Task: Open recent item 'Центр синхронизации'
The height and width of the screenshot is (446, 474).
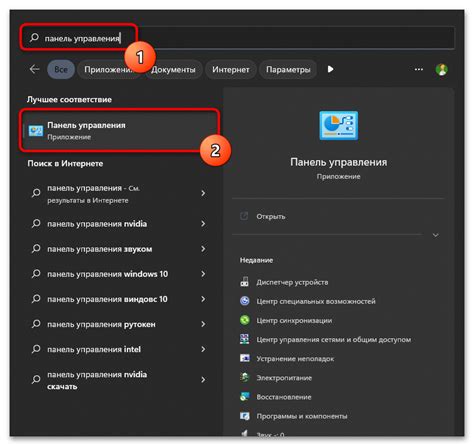Action: (x=294, y=321)
